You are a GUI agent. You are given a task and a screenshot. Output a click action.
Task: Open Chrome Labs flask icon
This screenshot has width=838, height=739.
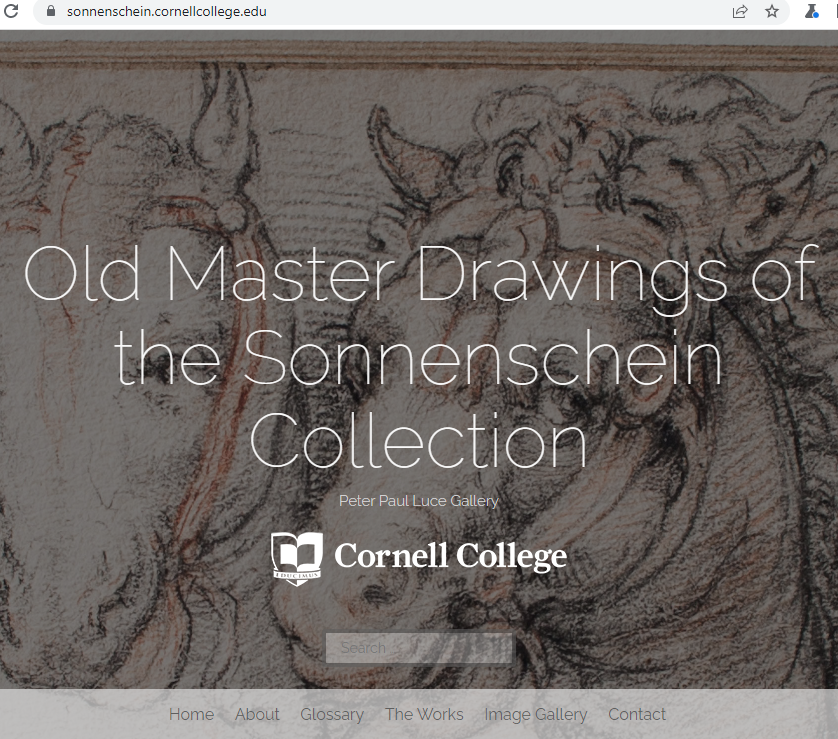tap(812, 11)
